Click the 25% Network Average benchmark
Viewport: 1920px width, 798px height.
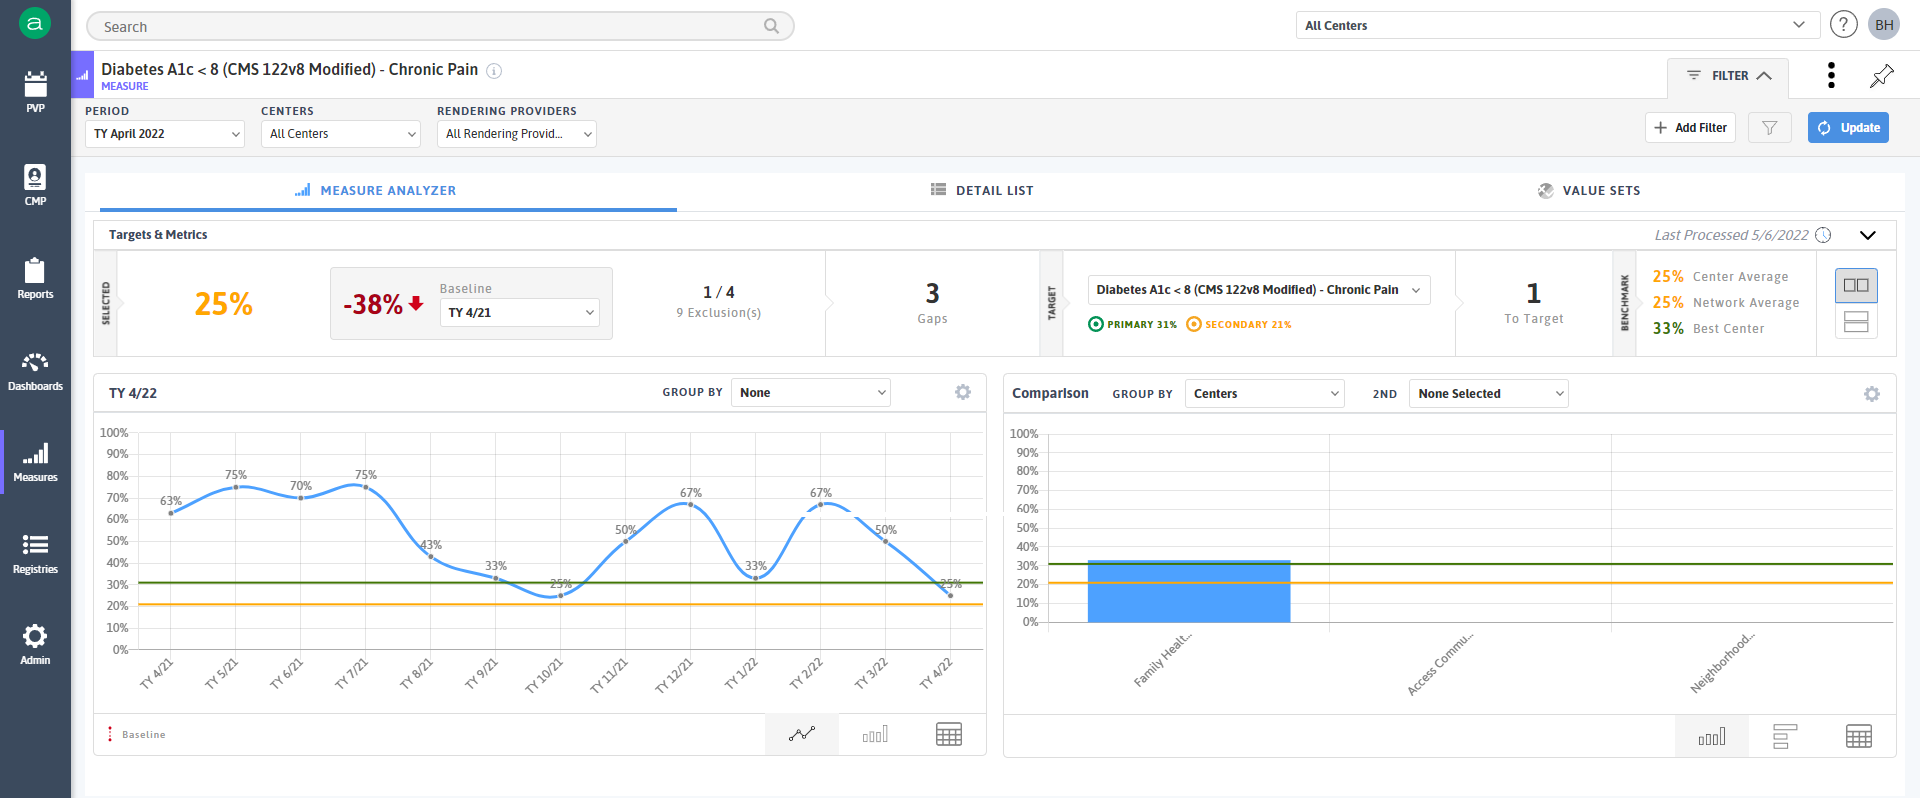(1725, 302)
